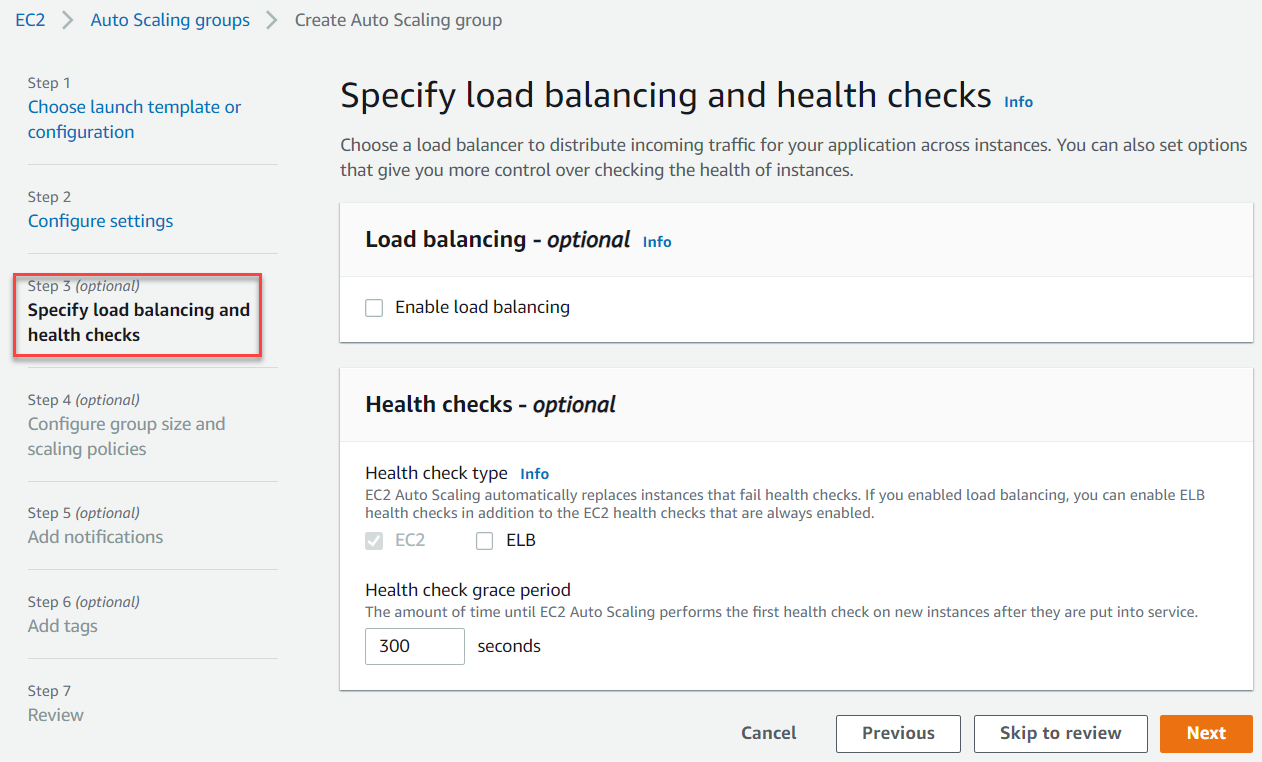This screenshot has width=1262, height=762.
Task: Click the 'Health check grace period' label
Action: coord(468,590)
